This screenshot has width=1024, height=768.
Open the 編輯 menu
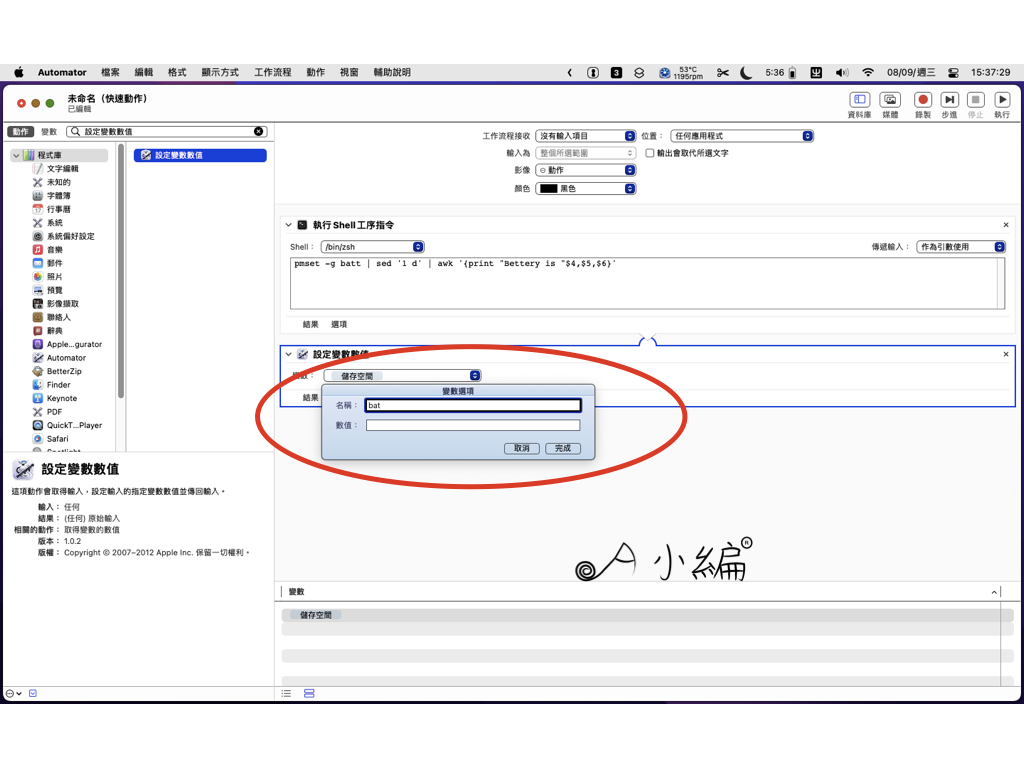(x=144, y=72)
